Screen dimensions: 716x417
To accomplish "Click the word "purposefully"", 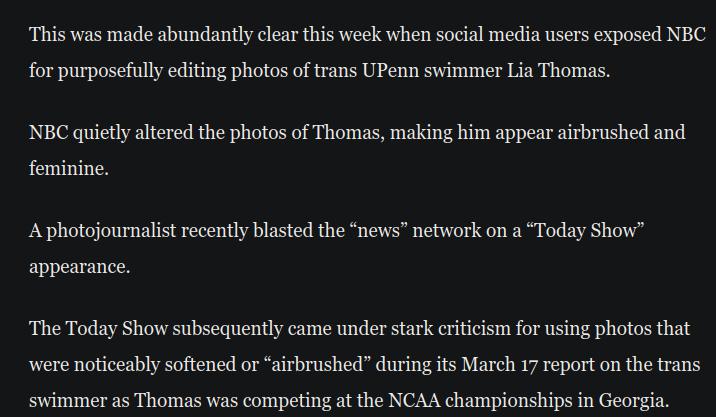I will [110, 71].
